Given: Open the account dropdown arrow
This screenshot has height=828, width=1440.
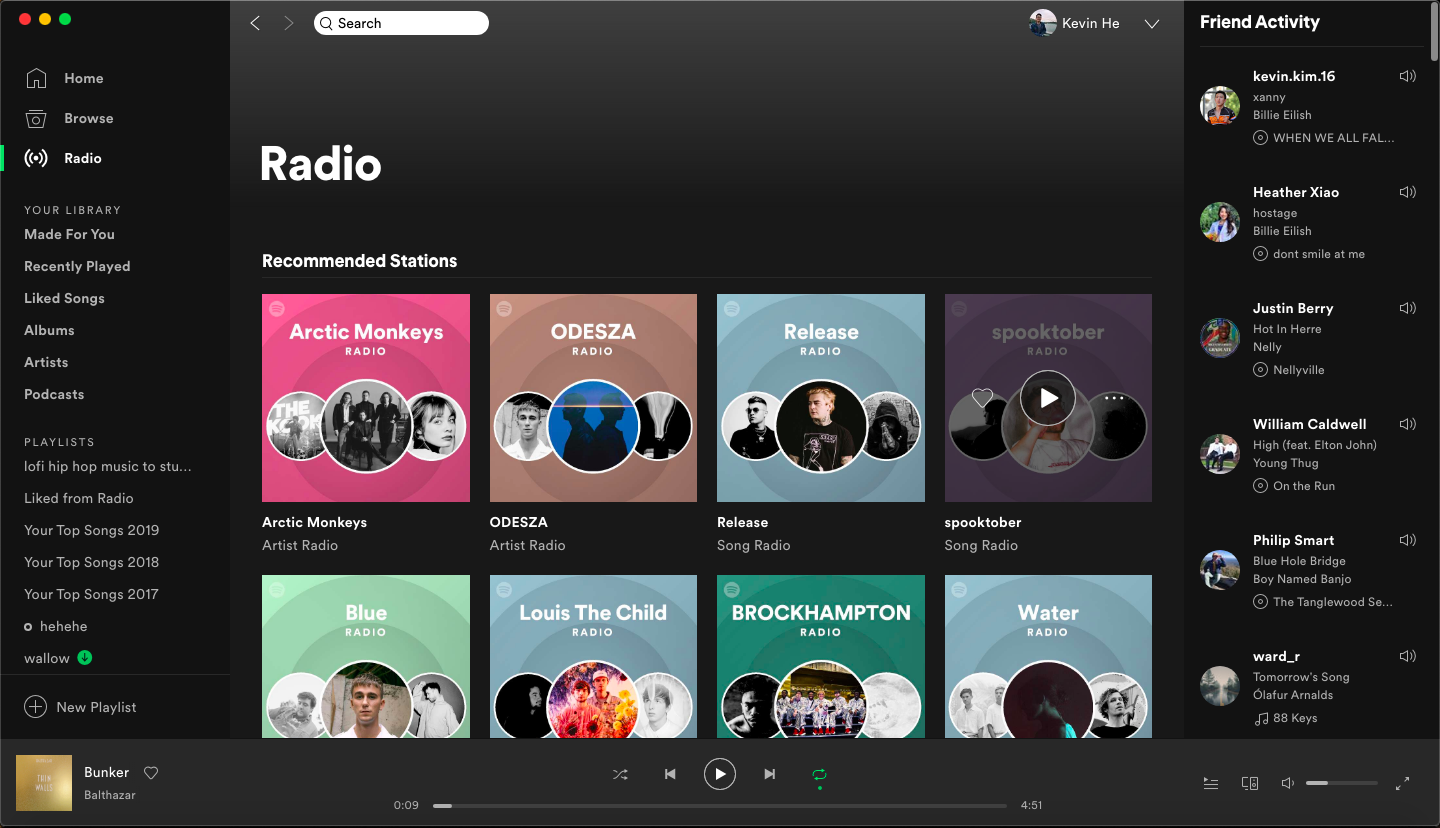Looking at the screenshot, I should click(1152, 24).
